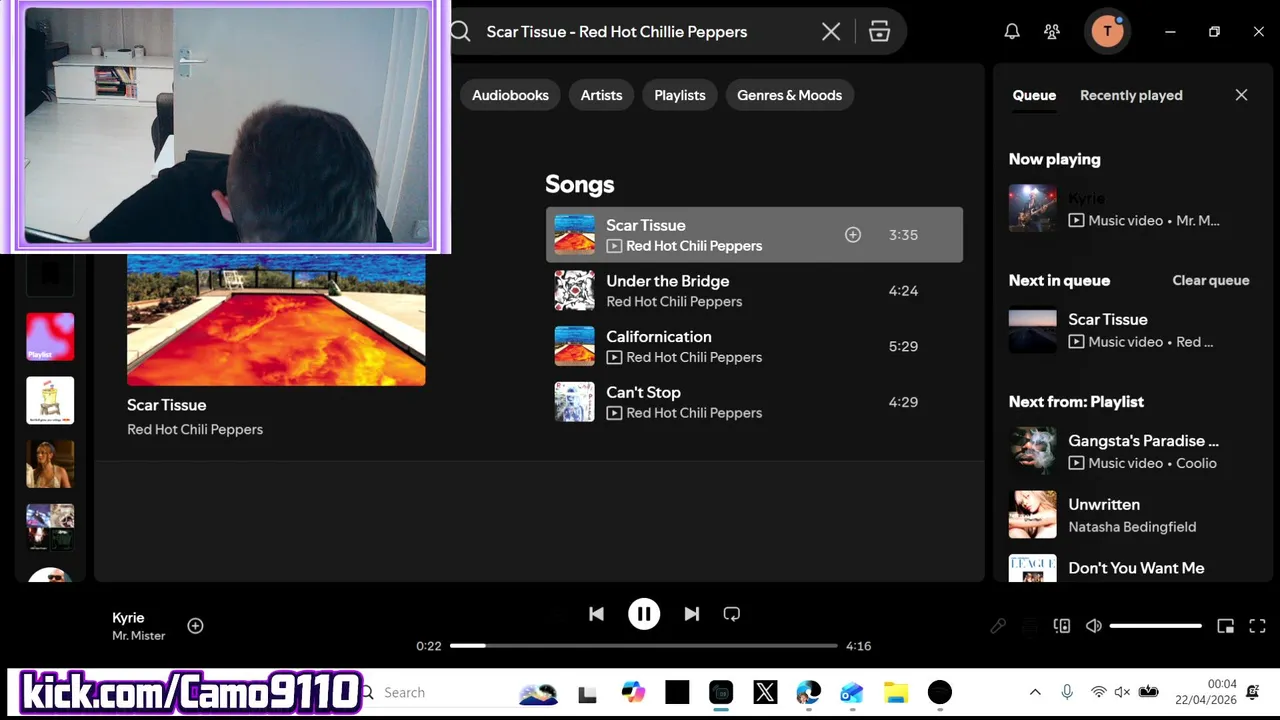This screenshot has width=1280, height=720.
Task: Filter results by Artists
Action: tap(602, 95)
